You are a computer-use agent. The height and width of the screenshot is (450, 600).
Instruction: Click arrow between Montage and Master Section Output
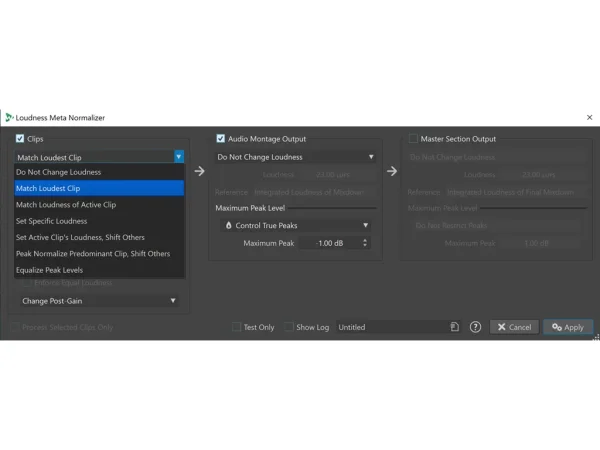[392, 171]
